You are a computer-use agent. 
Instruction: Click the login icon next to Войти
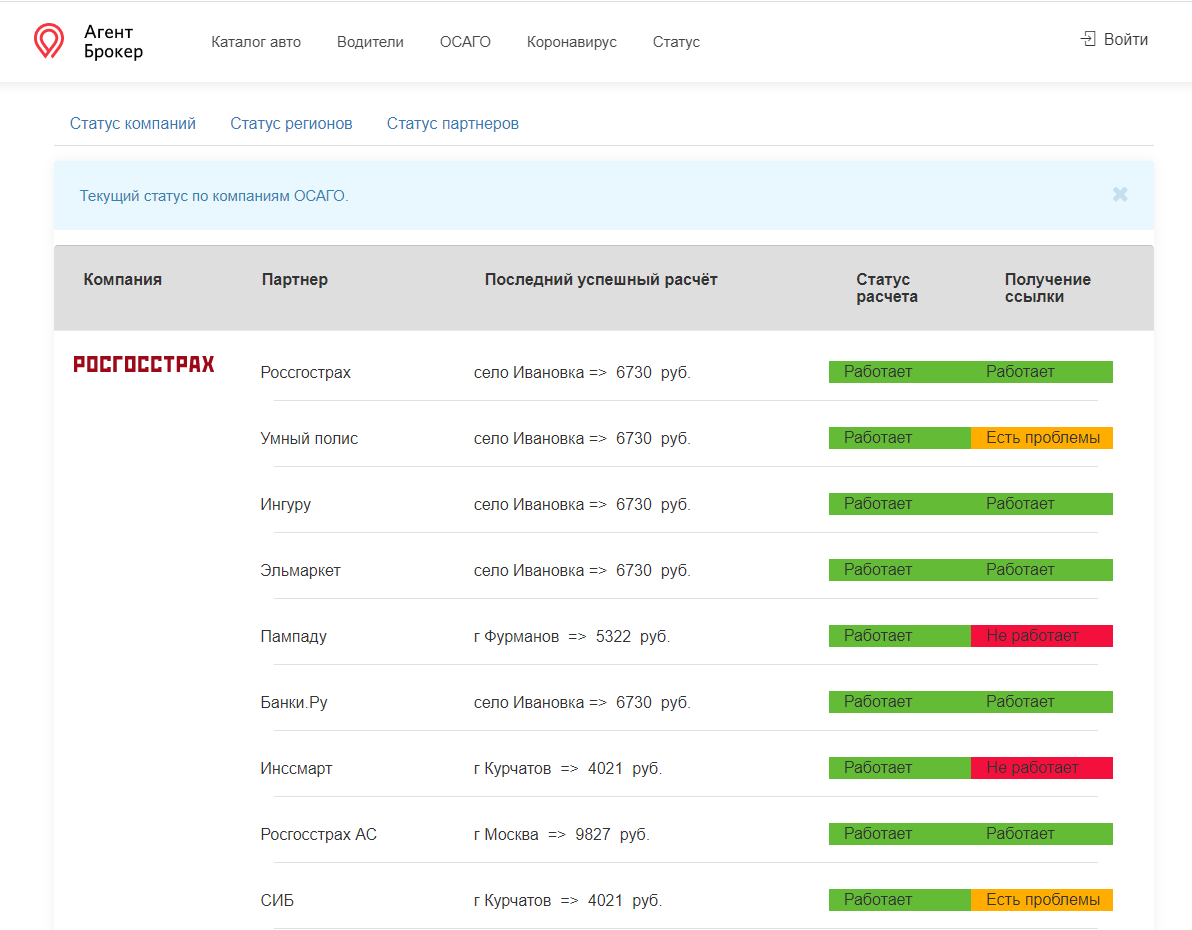(1088, 39)
